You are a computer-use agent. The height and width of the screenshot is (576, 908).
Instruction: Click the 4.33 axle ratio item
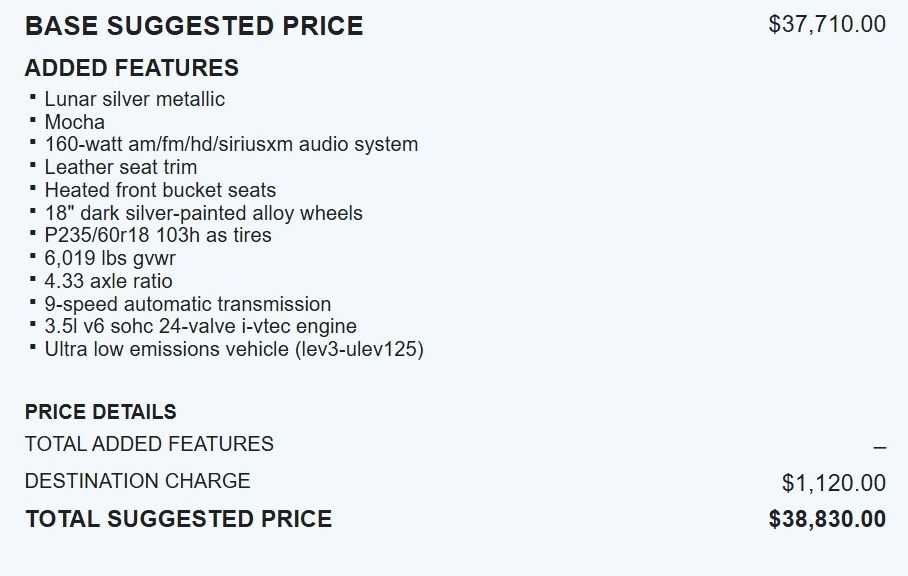(108, 281)
